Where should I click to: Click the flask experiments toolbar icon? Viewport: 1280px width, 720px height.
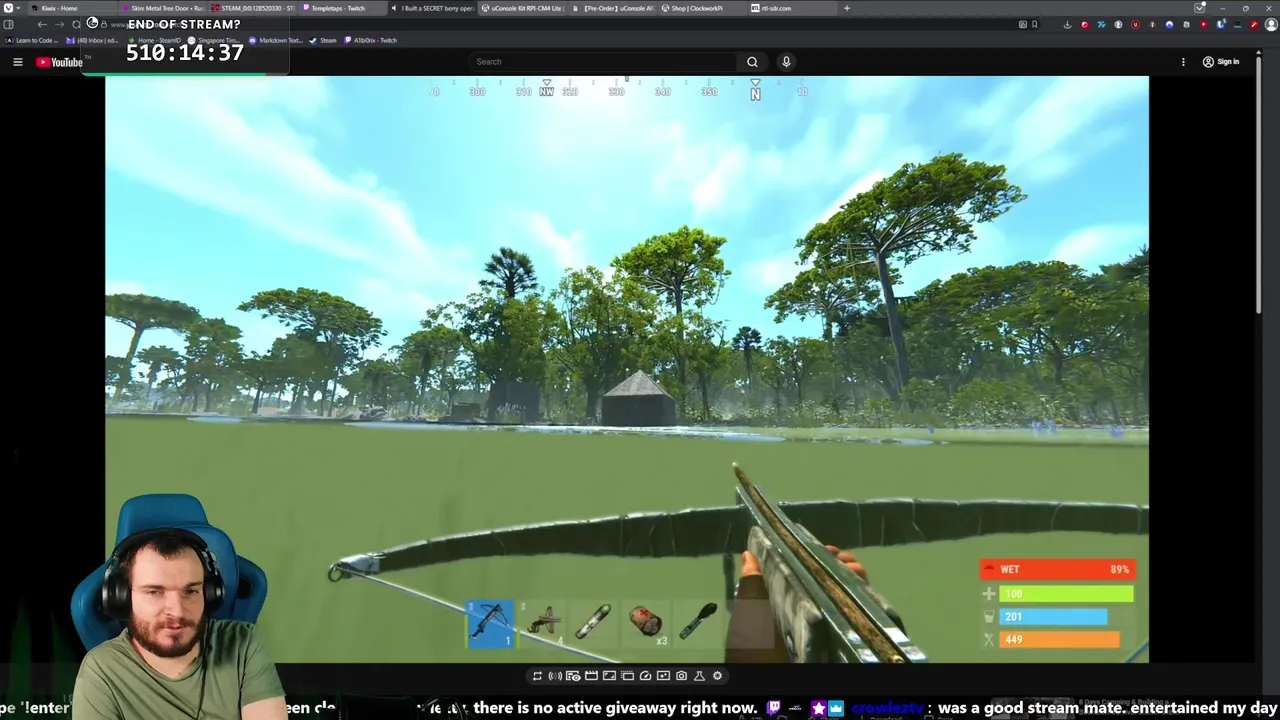699,676
